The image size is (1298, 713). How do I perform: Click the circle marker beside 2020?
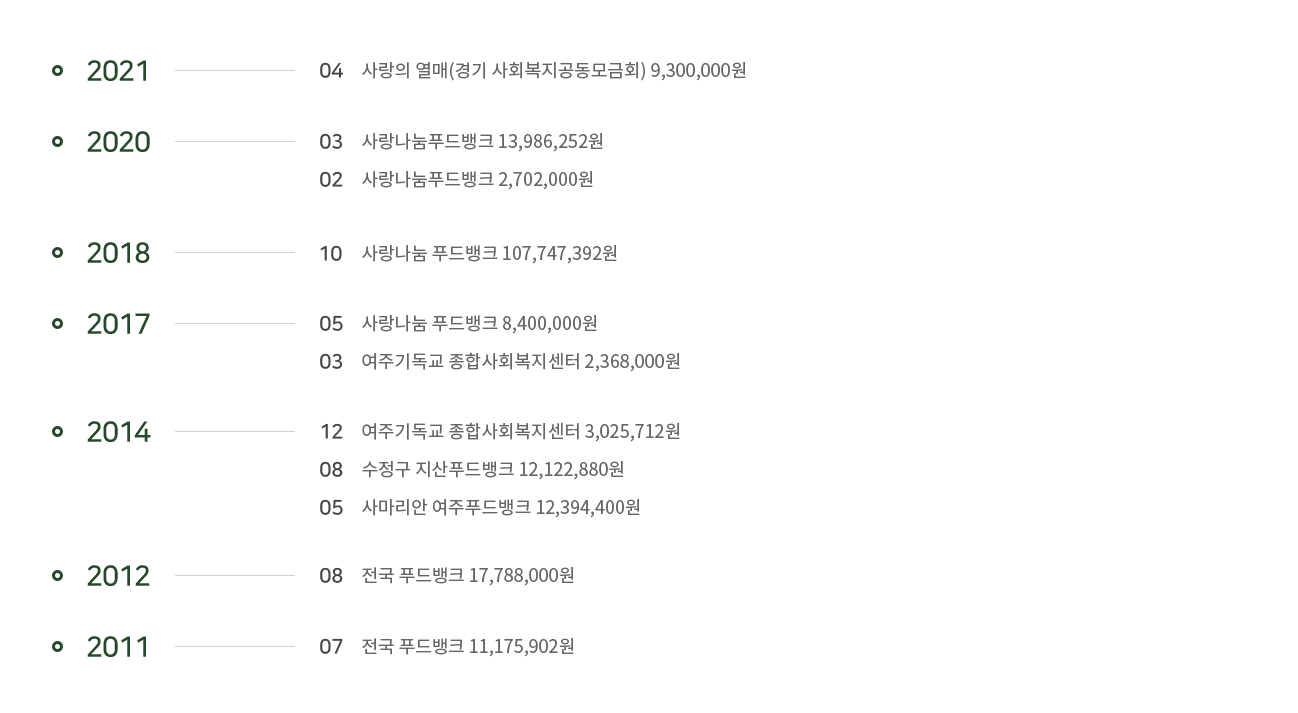tap(57, 142)
